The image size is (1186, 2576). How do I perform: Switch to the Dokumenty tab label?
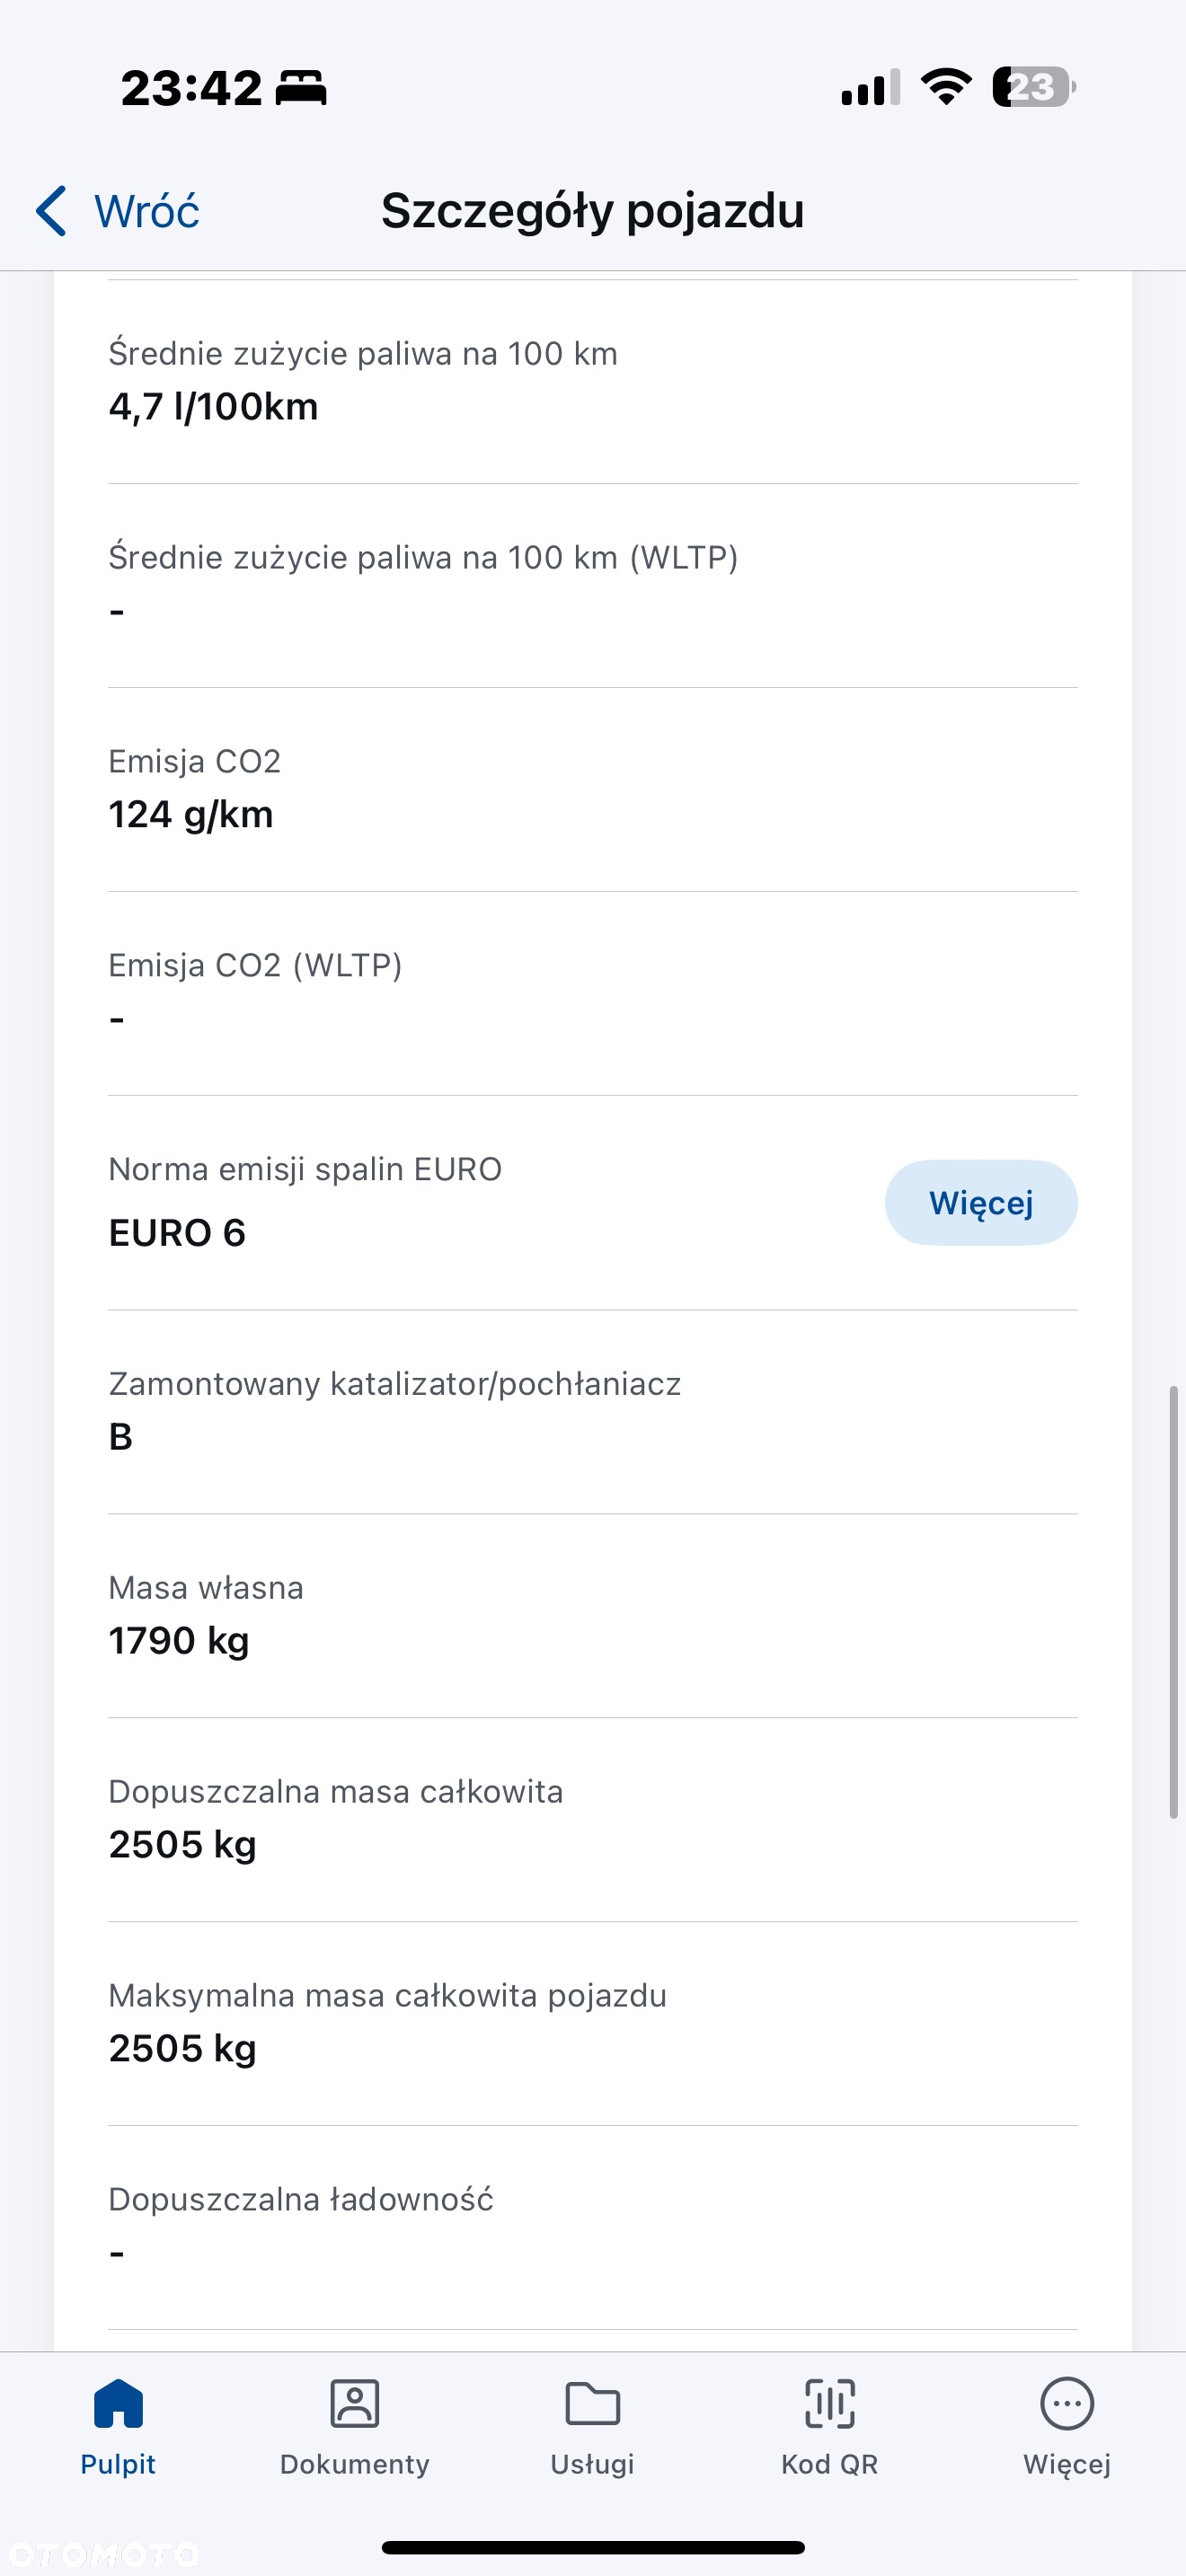pos(355,2464)
